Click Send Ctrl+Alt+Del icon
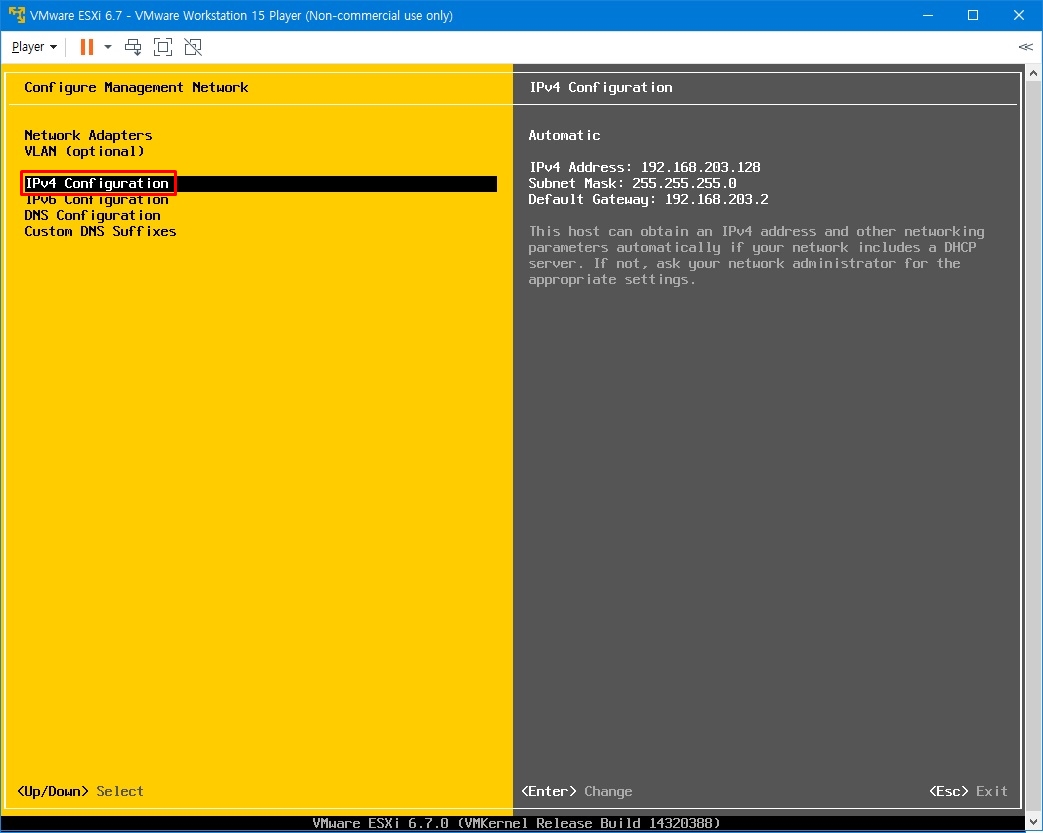The height and width of the screenshot is (833, 1043). [x=133, y=47]
